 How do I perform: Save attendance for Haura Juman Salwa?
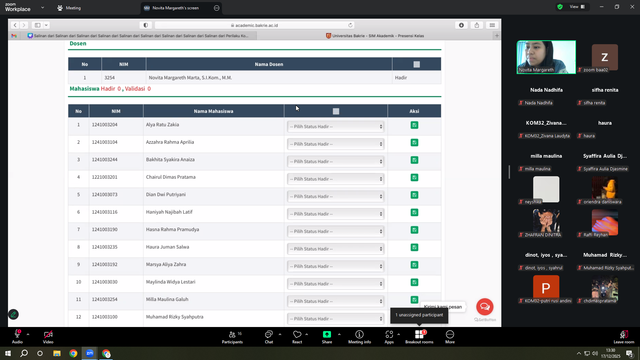tap(414, 247)
